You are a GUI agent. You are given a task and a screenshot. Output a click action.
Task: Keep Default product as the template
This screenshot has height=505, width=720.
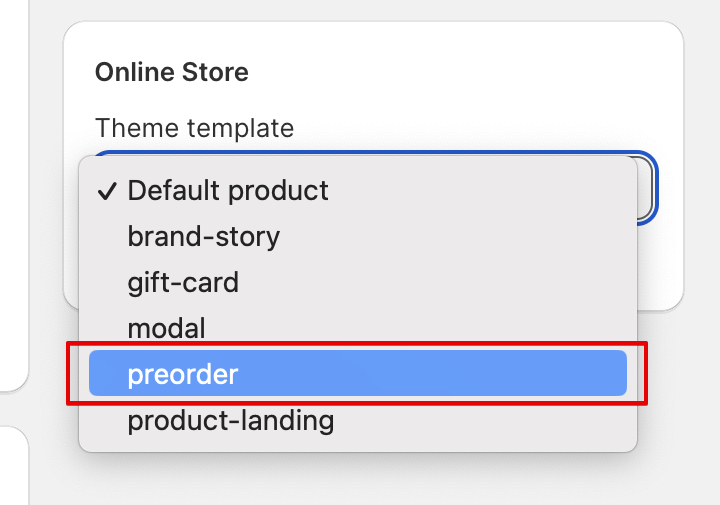pyautogui.click(x=228, y=190)
